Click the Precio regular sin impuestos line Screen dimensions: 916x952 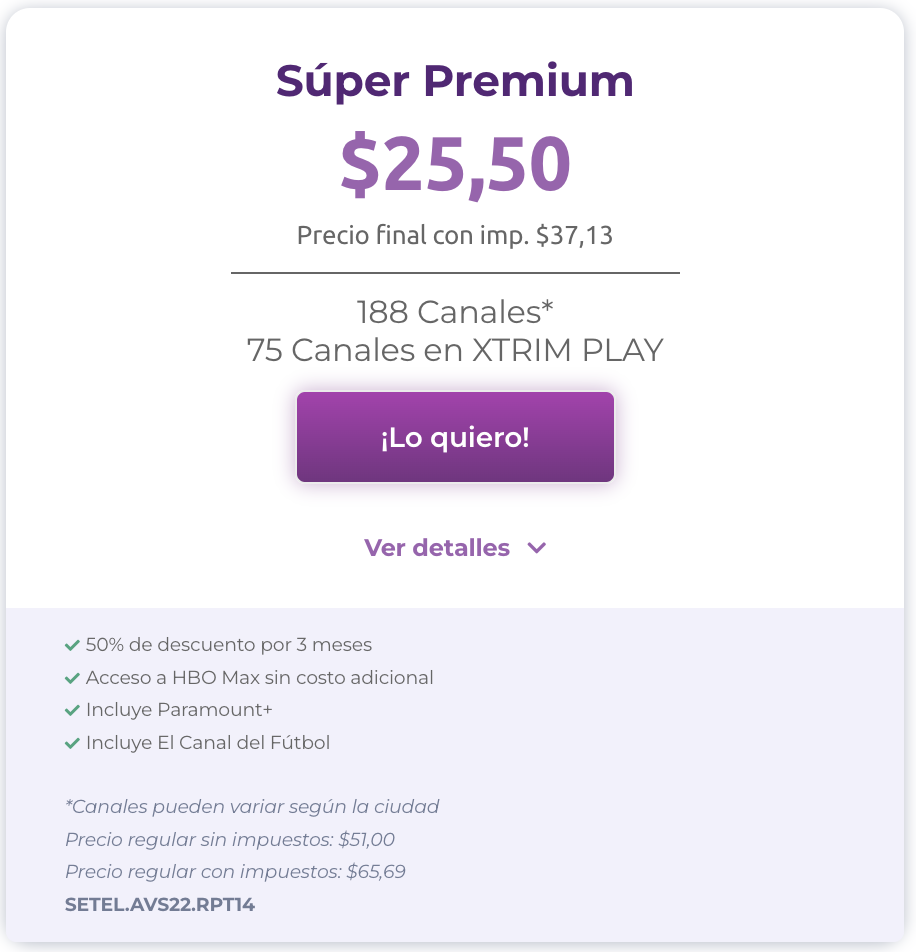(x=230, y=839)
